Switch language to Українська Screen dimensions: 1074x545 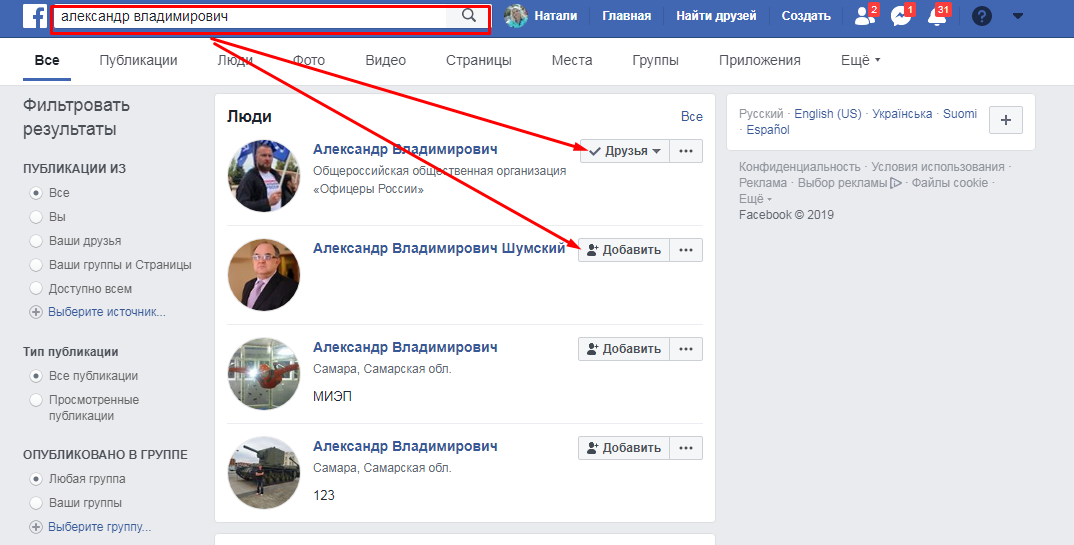coord(902,114)
